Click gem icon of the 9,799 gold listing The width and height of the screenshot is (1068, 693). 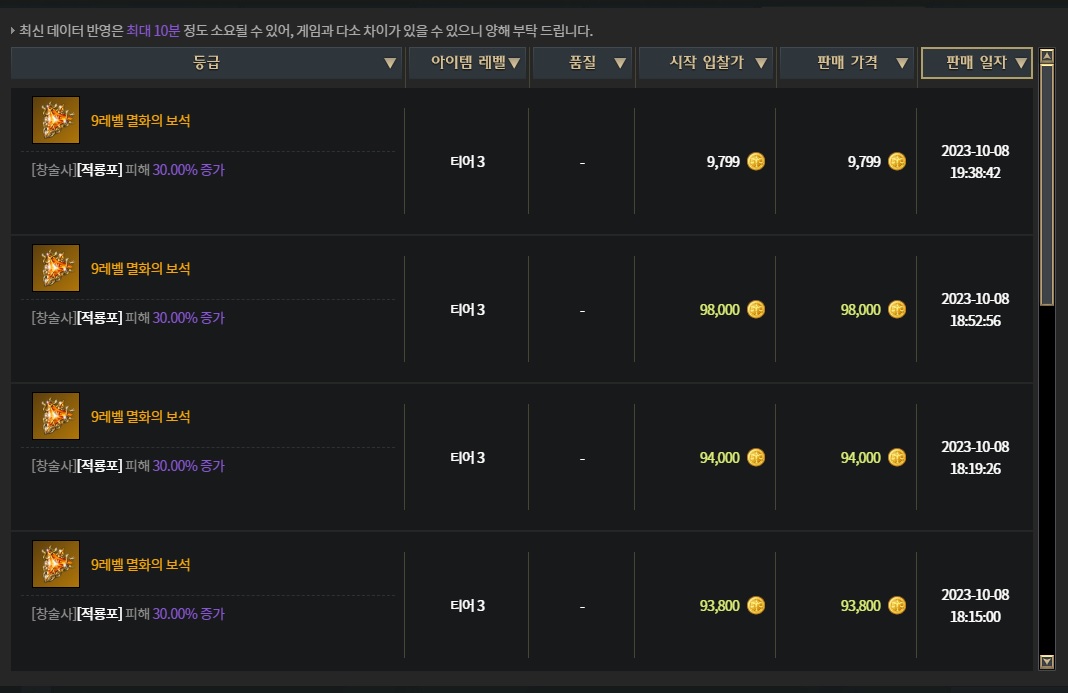pos(56,121)
